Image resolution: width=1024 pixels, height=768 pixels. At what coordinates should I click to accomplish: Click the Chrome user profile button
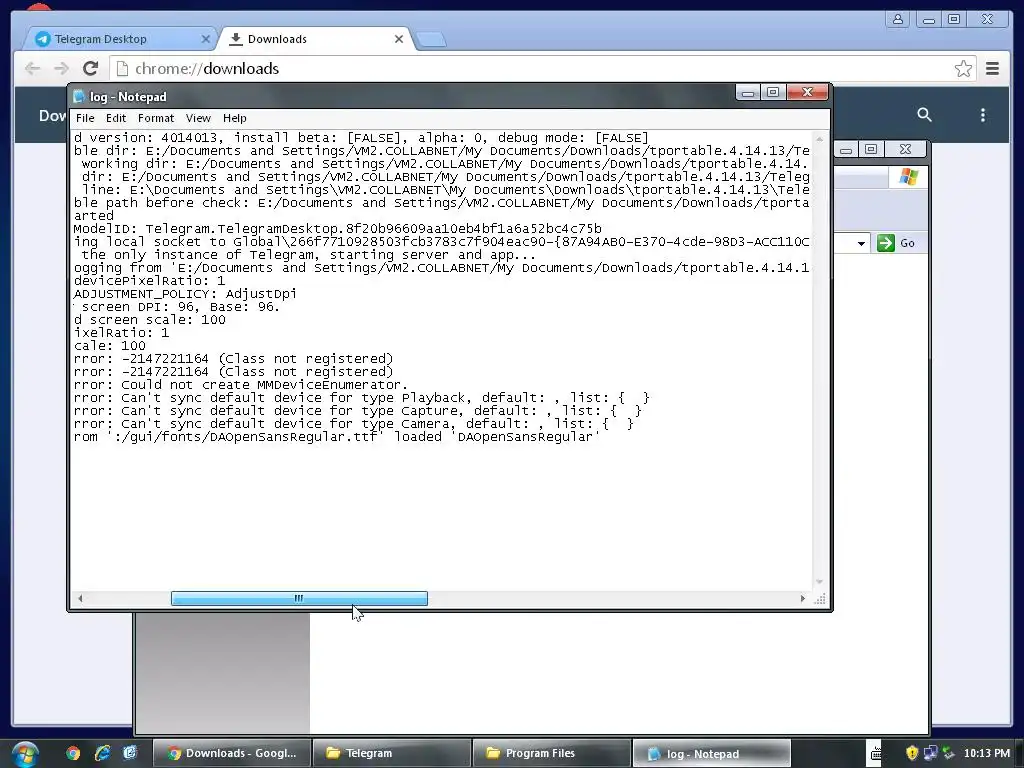pyautogui.click(x=898, y=19)
